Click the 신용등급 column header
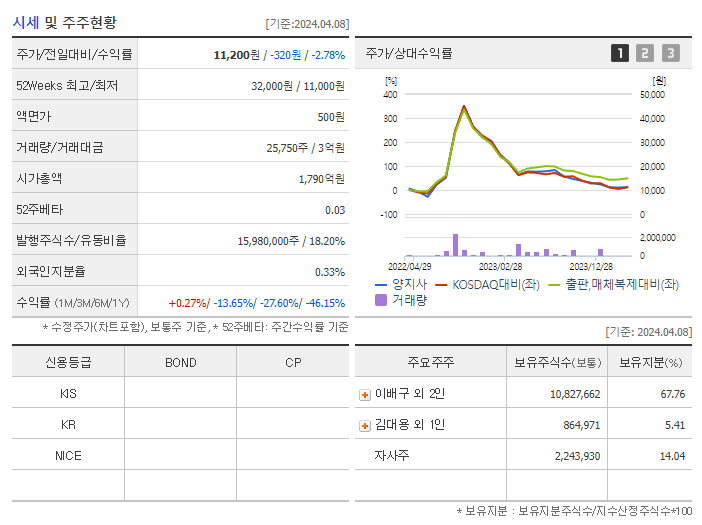Image resolution: width=702 pixels, height=525 pixels. 68,362
